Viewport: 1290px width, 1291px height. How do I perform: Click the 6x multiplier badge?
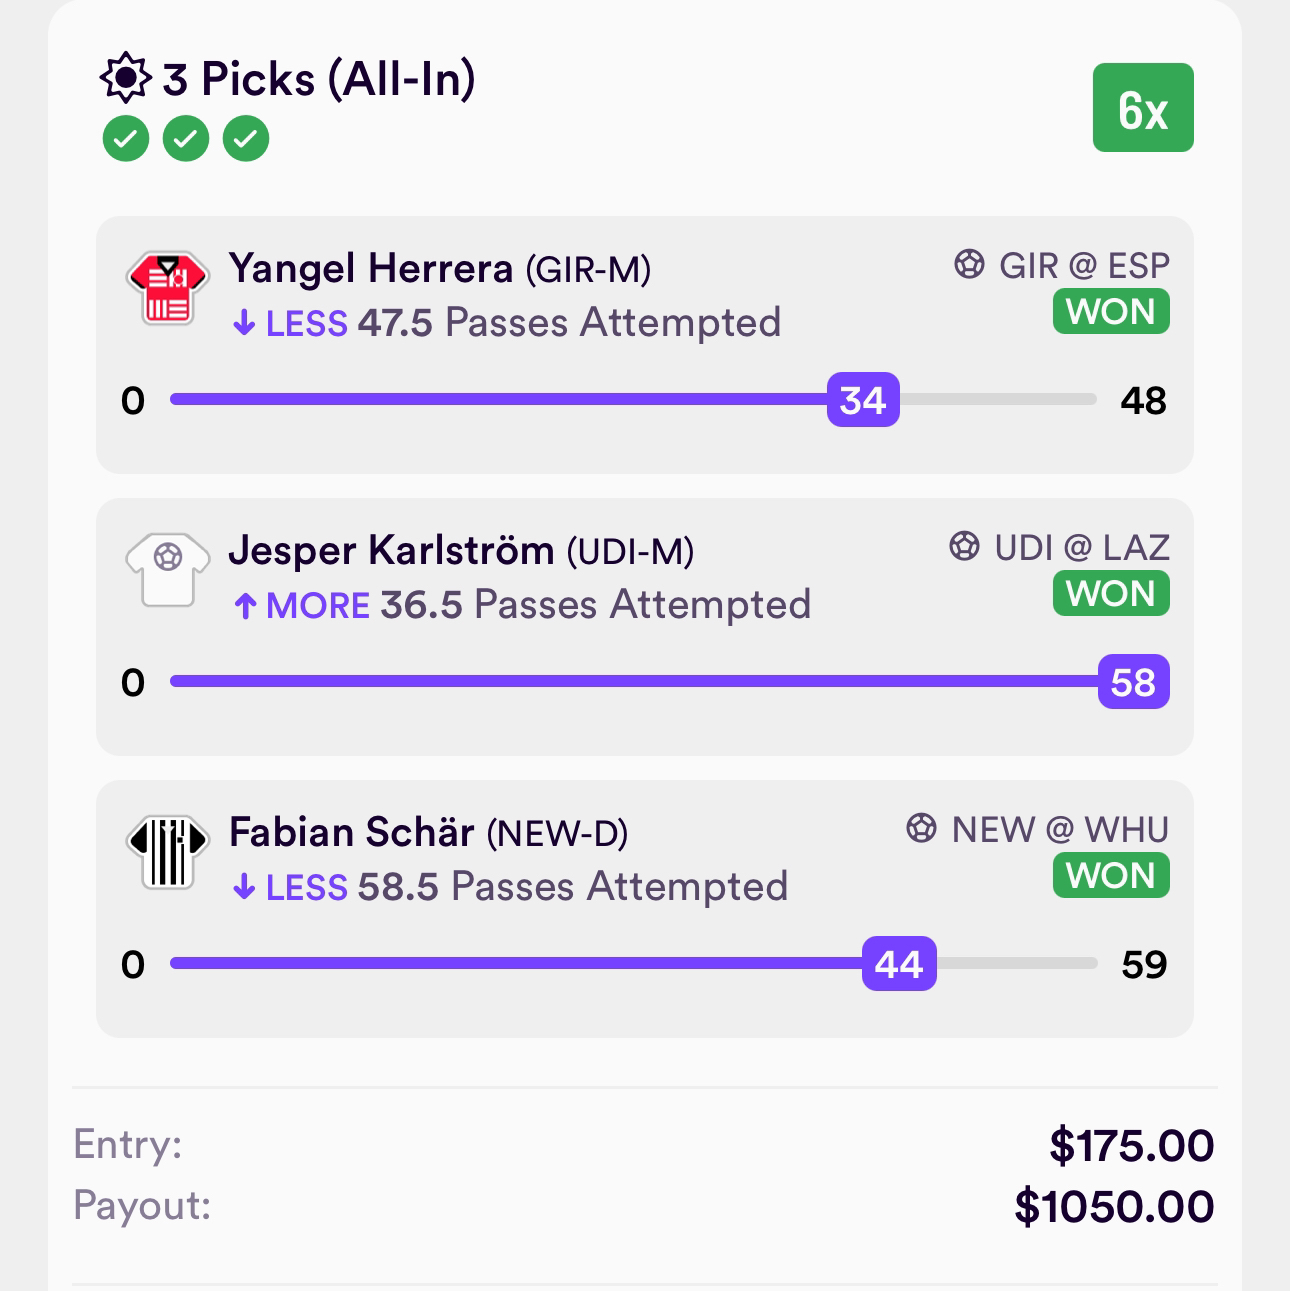(1142, 108)
